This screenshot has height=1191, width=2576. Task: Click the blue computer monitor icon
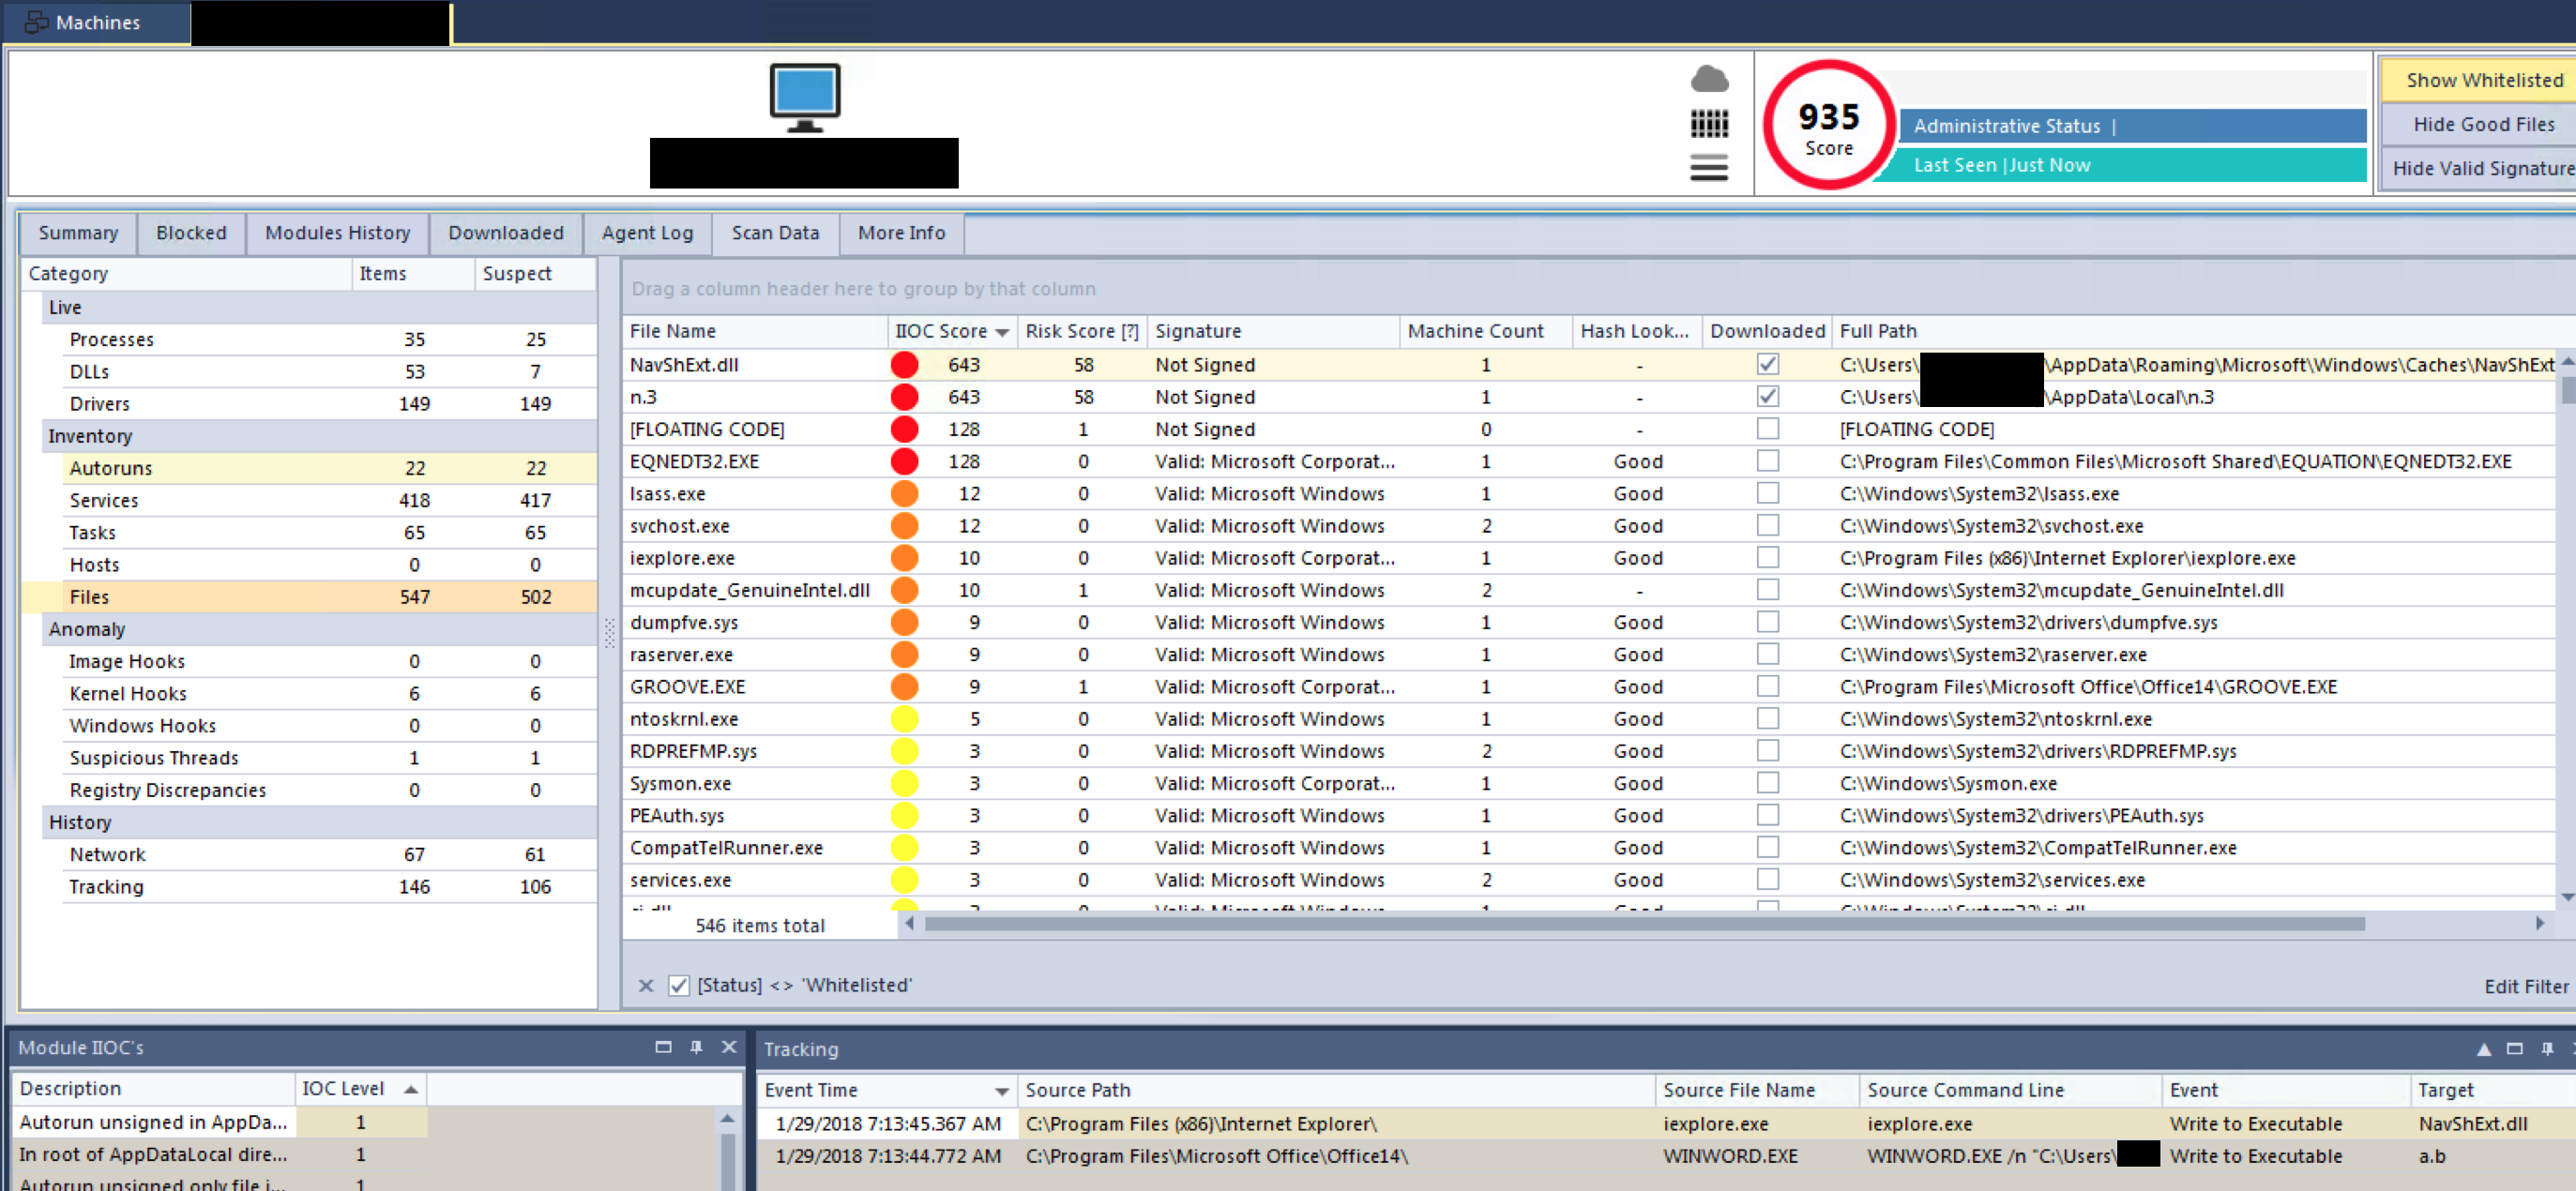coord(804,97)
